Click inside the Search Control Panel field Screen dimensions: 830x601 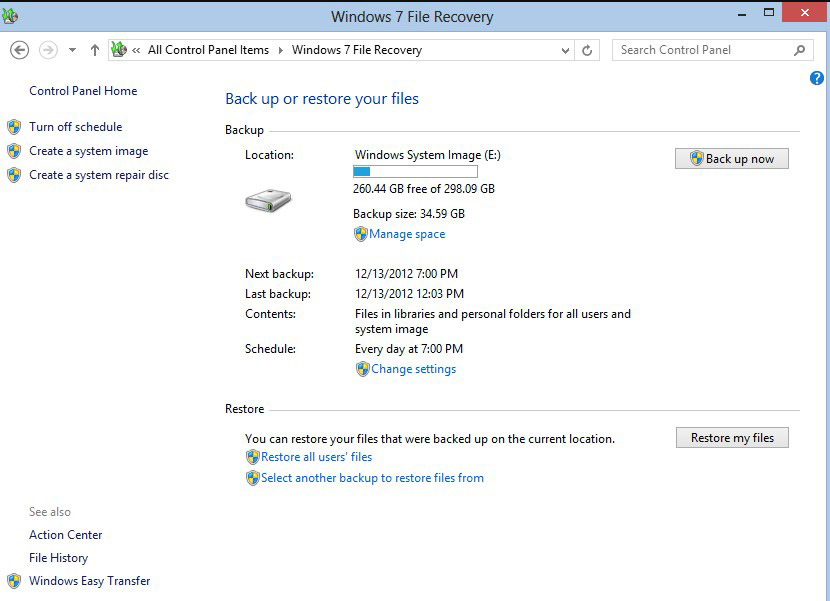pos(700,49)
